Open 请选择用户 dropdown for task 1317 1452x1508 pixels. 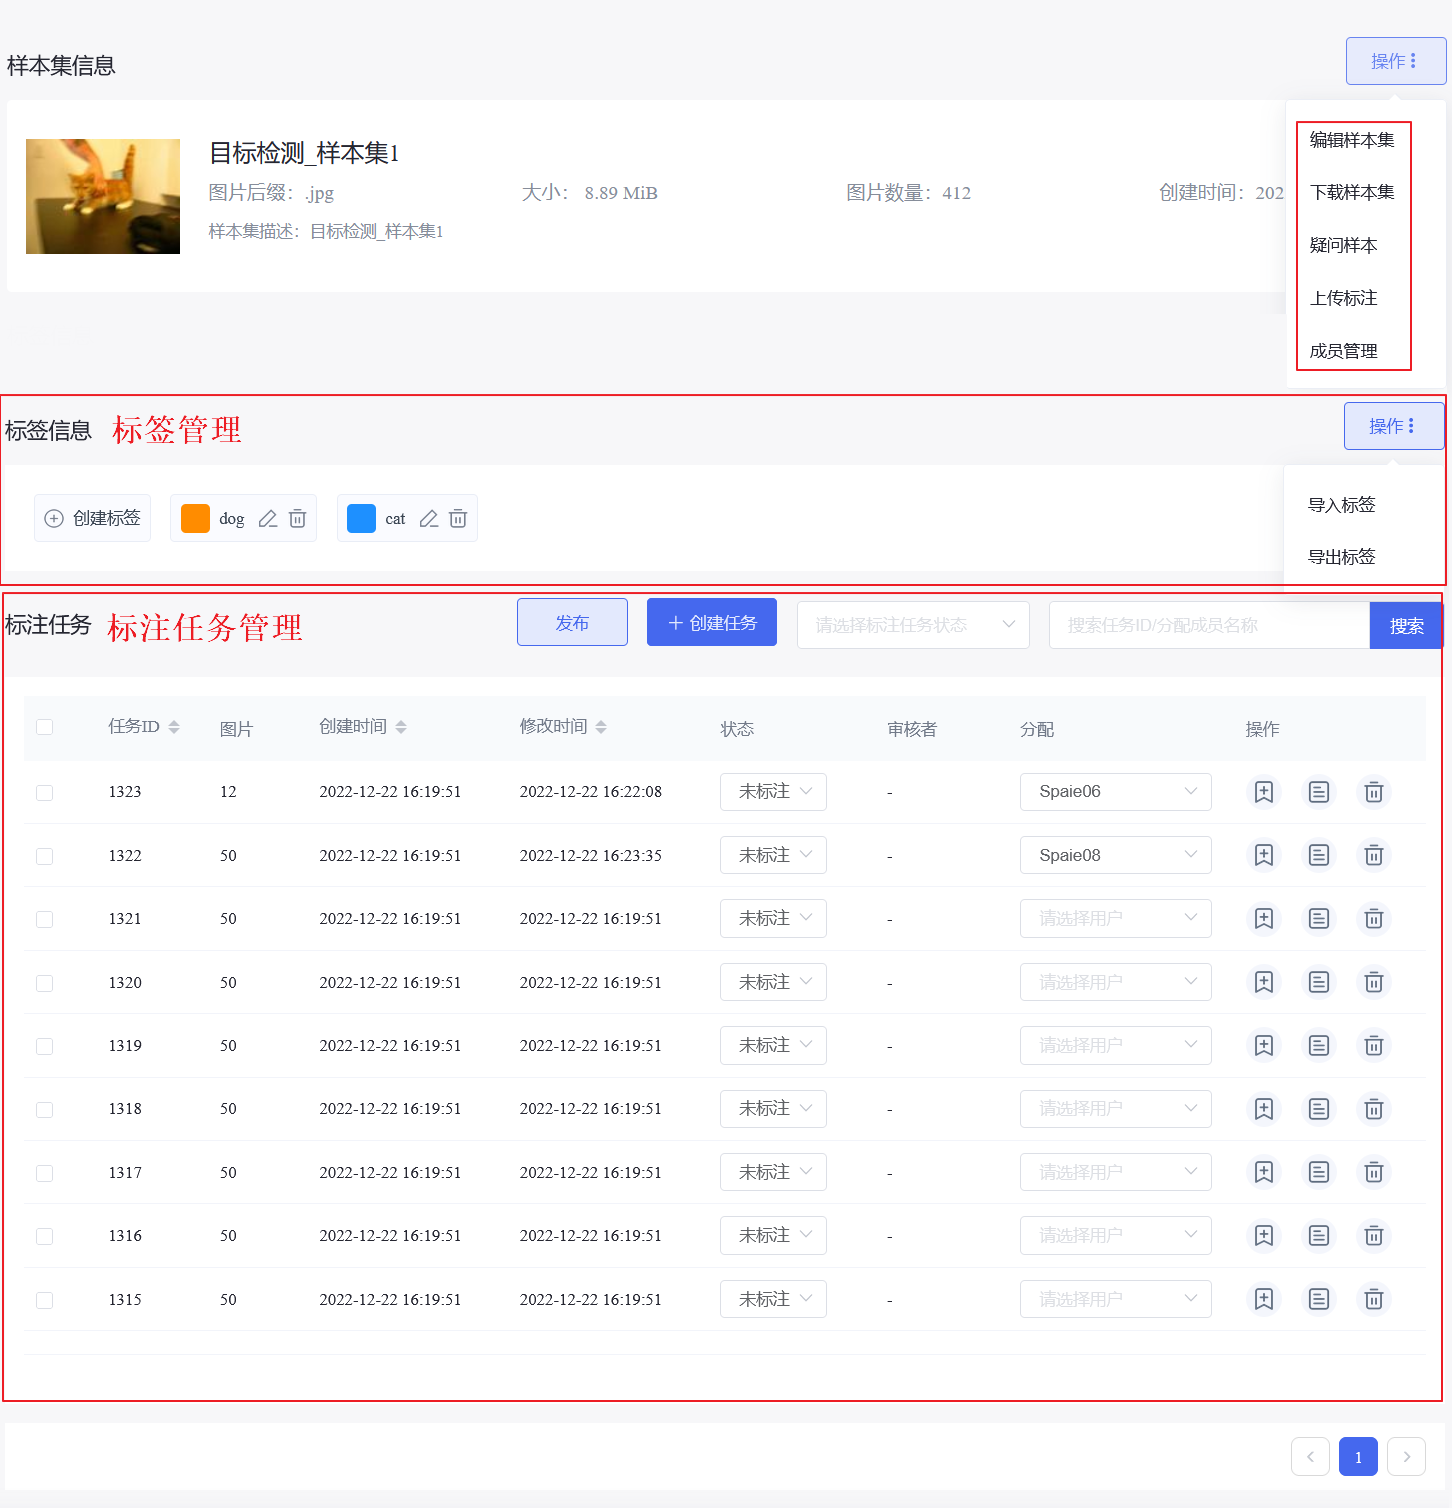point(1116,1172)
